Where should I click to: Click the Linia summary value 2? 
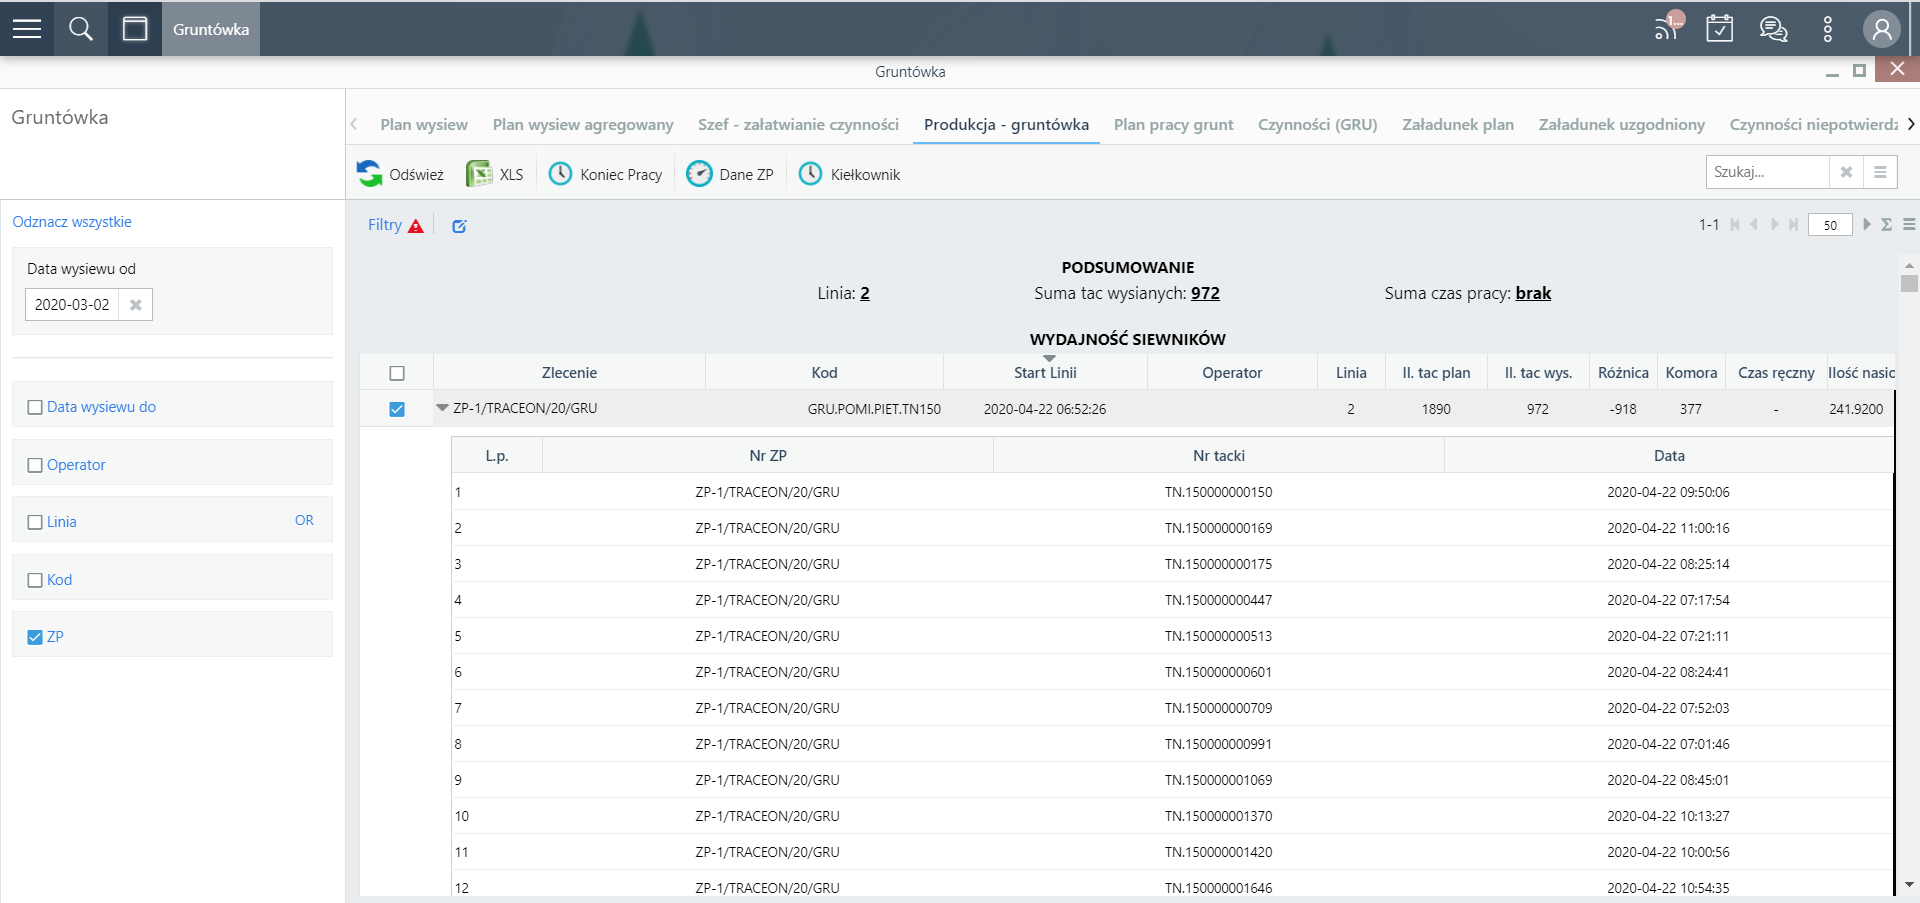(x=865, y=293)
